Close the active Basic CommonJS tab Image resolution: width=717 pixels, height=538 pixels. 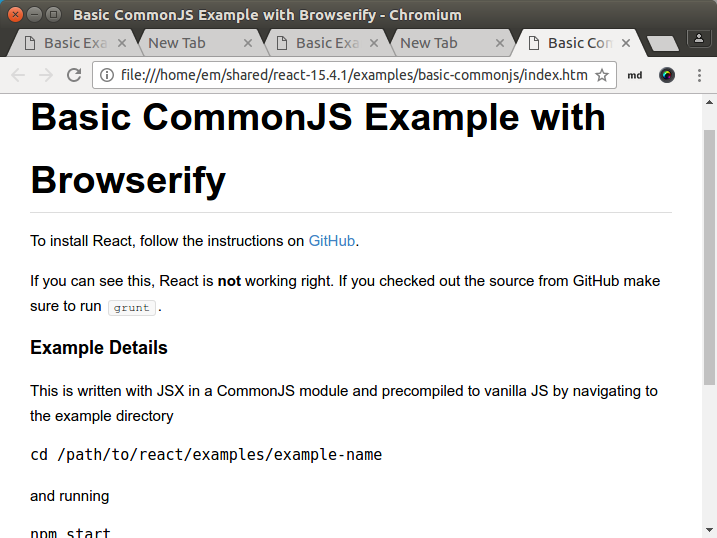(626, 43)
